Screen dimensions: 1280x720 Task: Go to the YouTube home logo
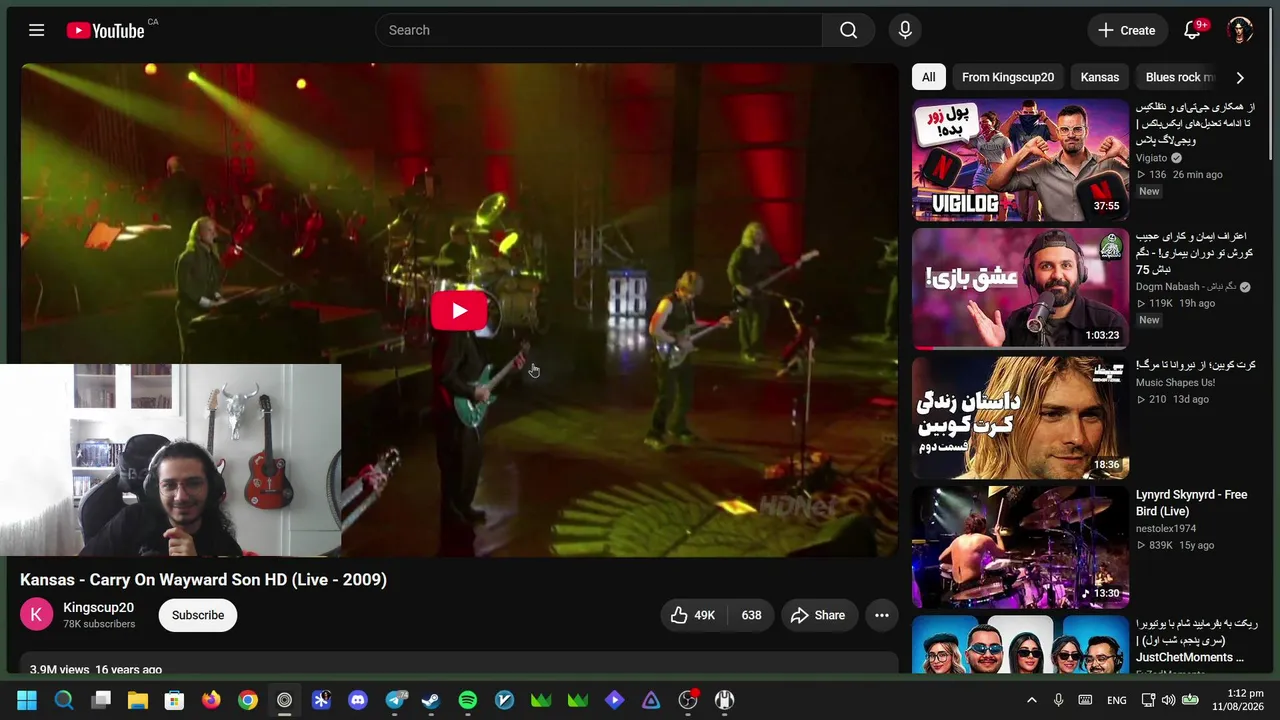tap(106, 30)
